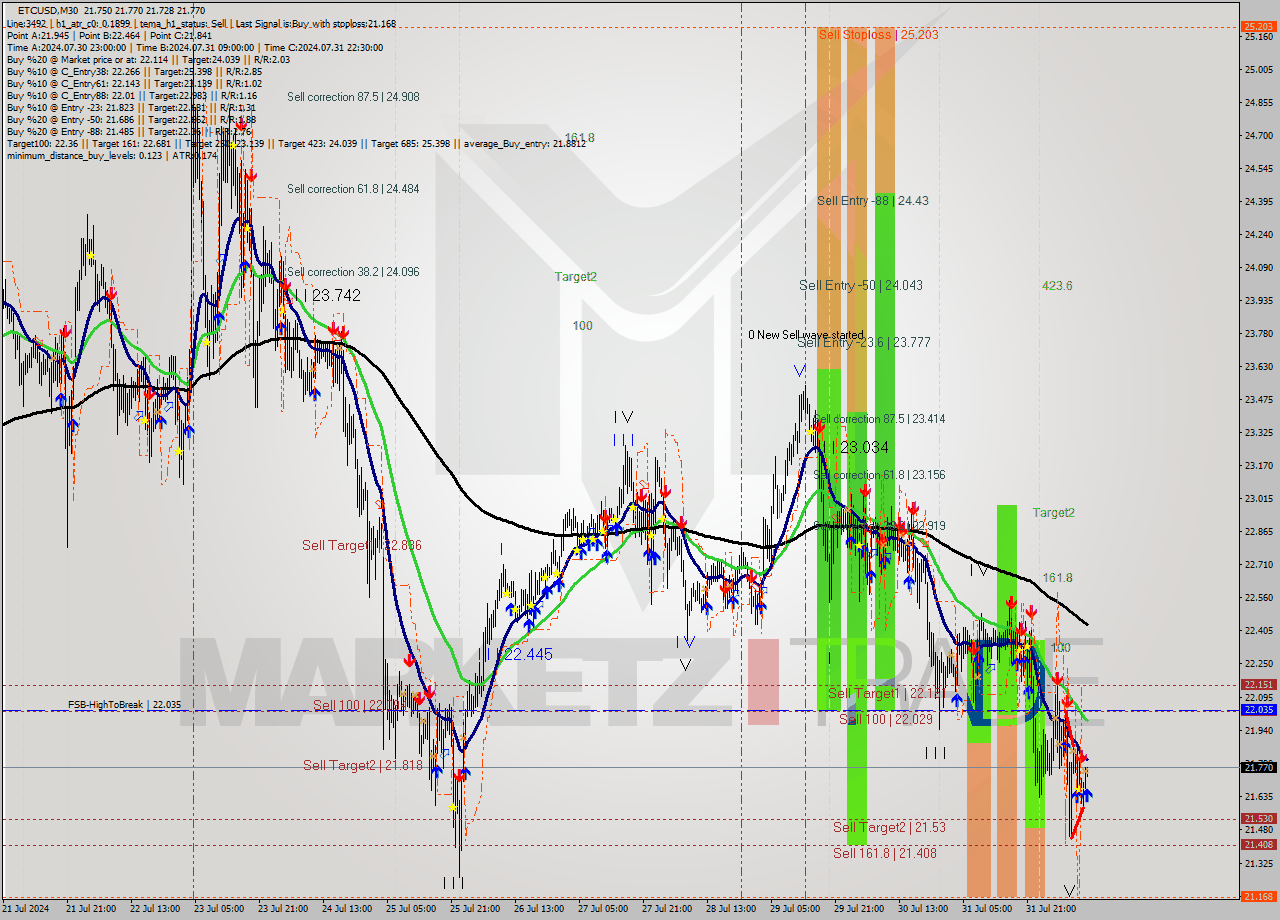
Task: Click the 29 Jul 05:00 time label
Action: tap(795, 909)
